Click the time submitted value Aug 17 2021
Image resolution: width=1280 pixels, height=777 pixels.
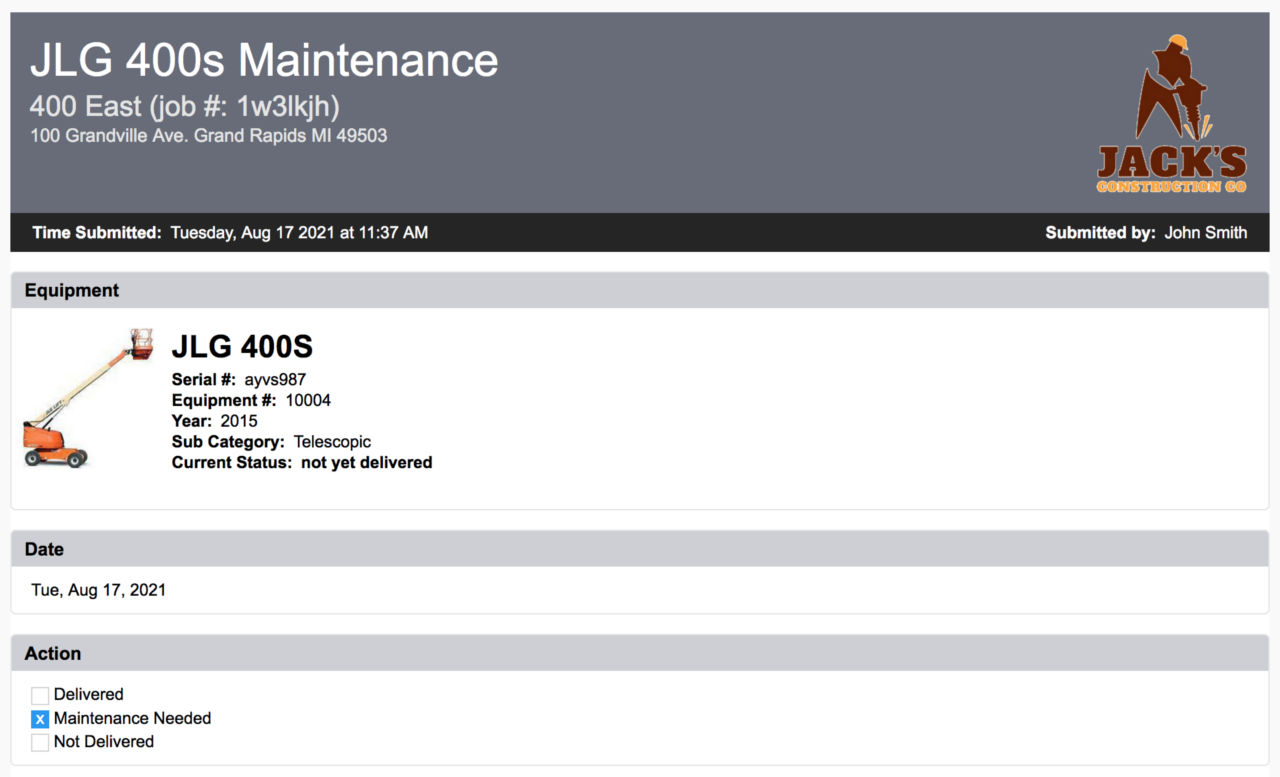point(299,233)
